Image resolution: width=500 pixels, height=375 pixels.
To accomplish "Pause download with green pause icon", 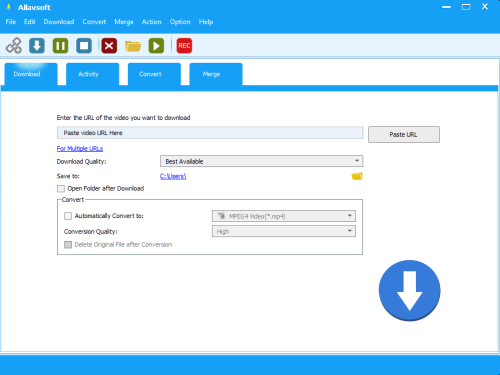I will (60, 46).
